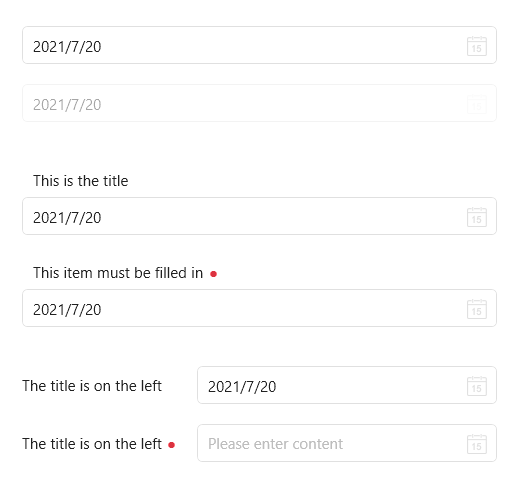Focus the date input below 'This is the title'
517x489 pixels.
[259, 216]
